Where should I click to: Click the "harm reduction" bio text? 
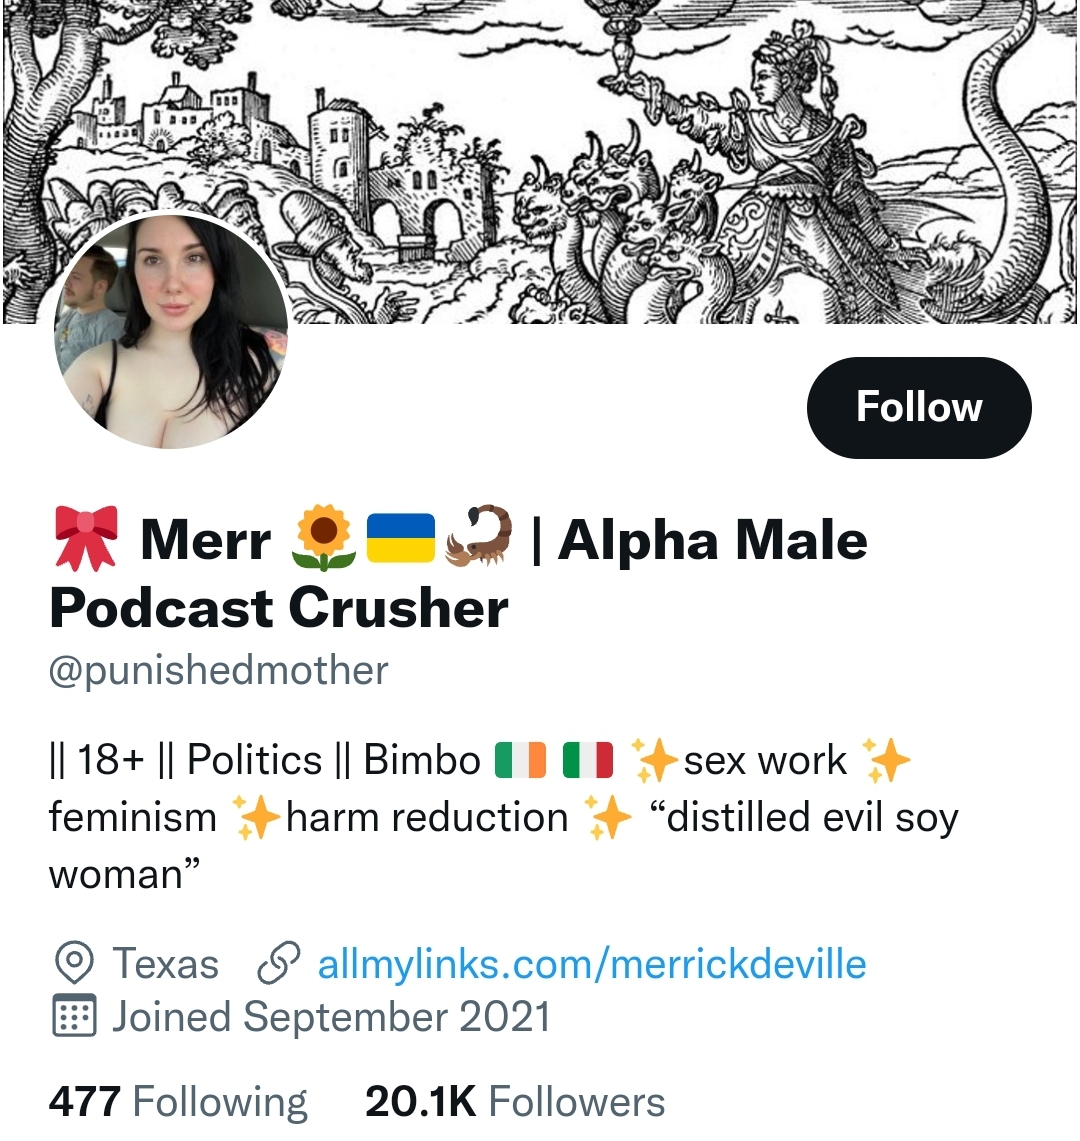tap(426, 818)
